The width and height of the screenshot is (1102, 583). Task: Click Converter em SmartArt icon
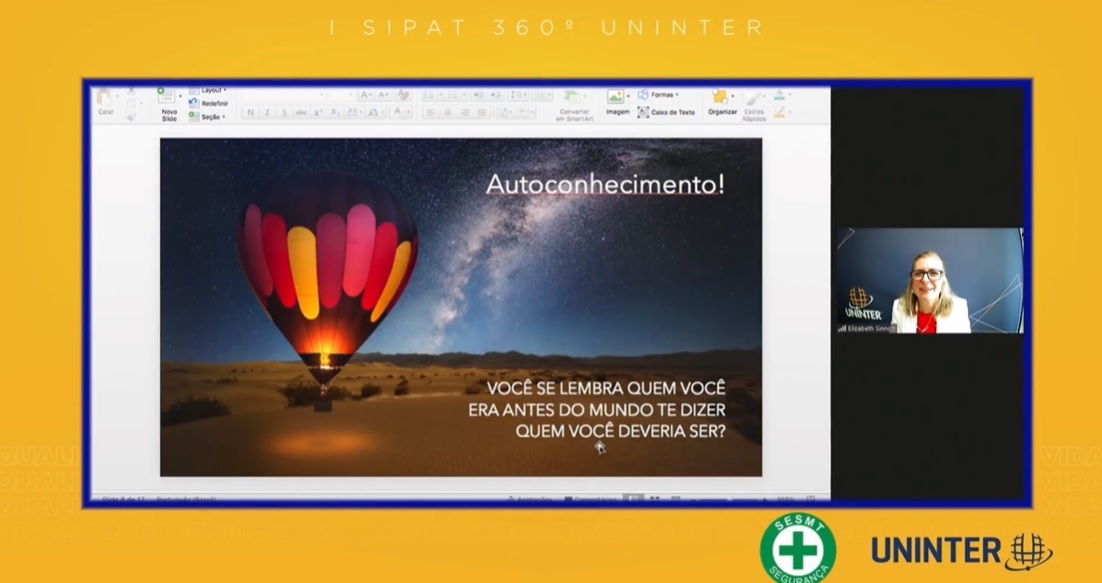(573, 100)
